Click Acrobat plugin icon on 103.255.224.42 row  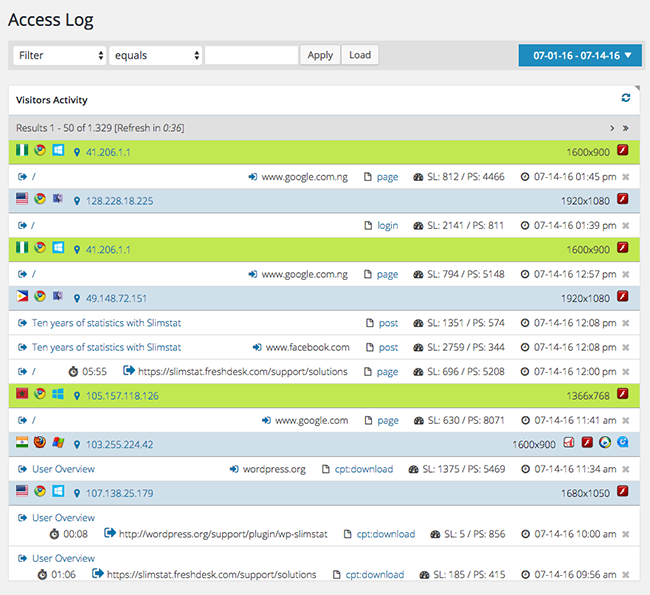tap(569, 442)
